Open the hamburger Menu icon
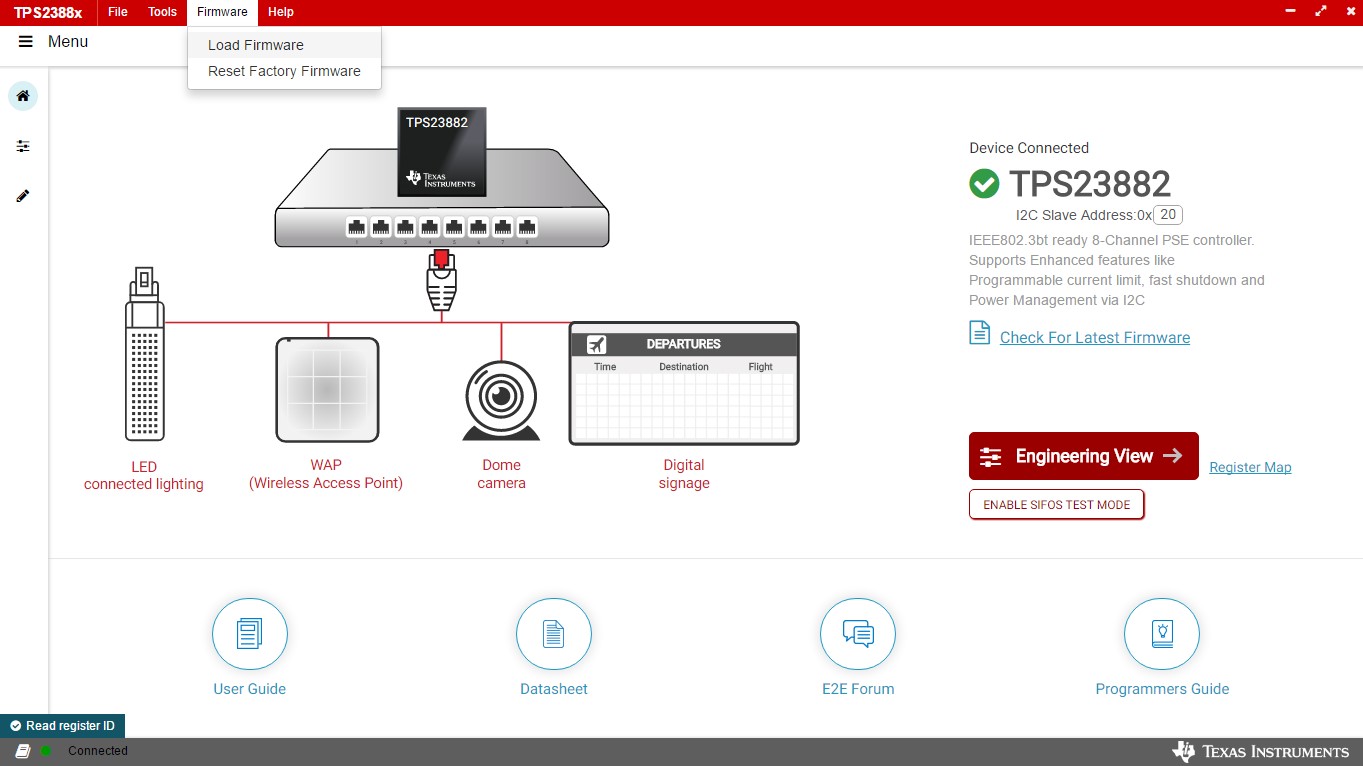The height and width of the screenshot is (766, 1363). 26,42
